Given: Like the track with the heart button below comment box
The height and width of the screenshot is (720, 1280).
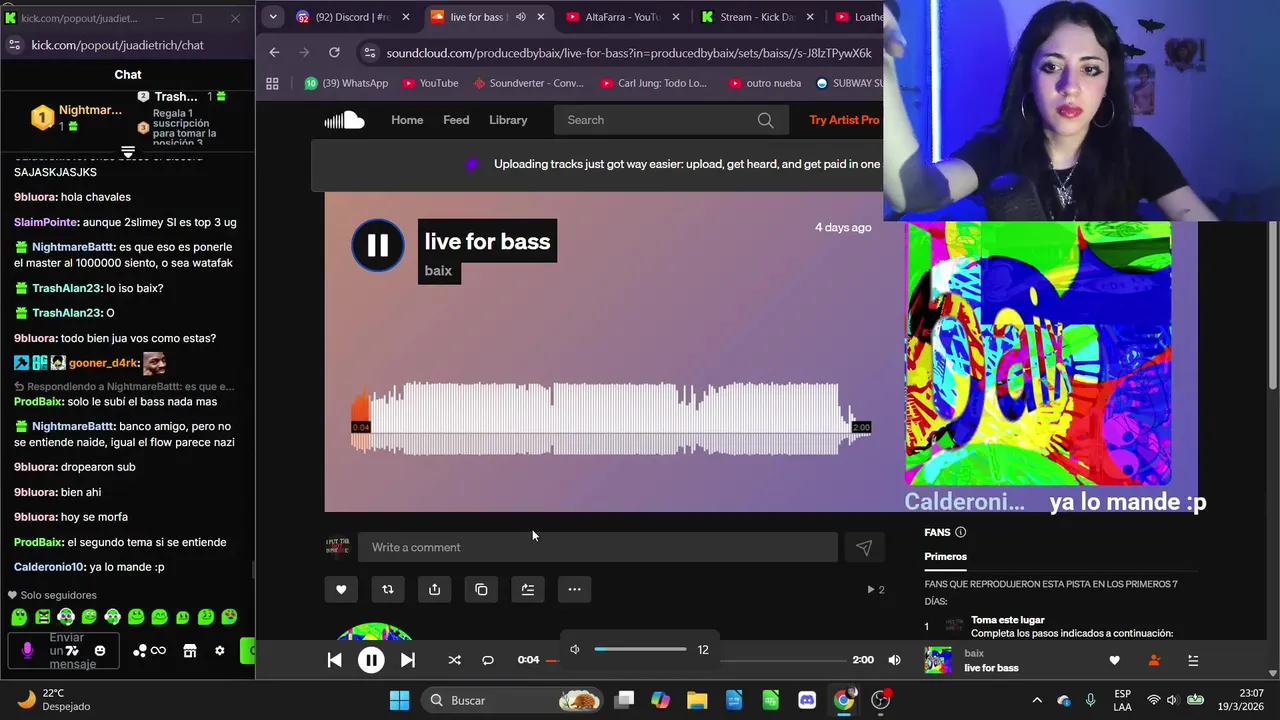Looking at the screenshot, I should 341,589.
